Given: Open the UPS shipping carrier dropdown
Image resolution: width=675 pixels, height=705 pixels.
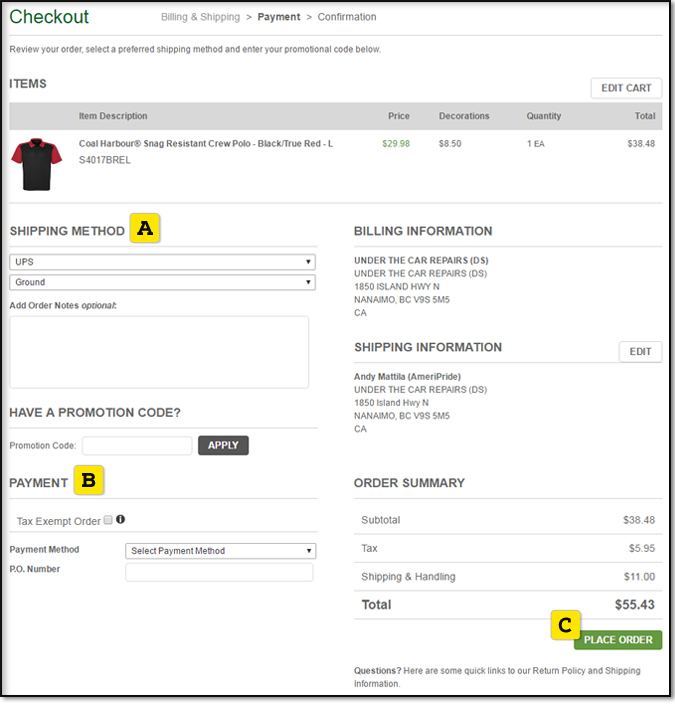Looking at the screenshot, I should click(x=162, y=262).
